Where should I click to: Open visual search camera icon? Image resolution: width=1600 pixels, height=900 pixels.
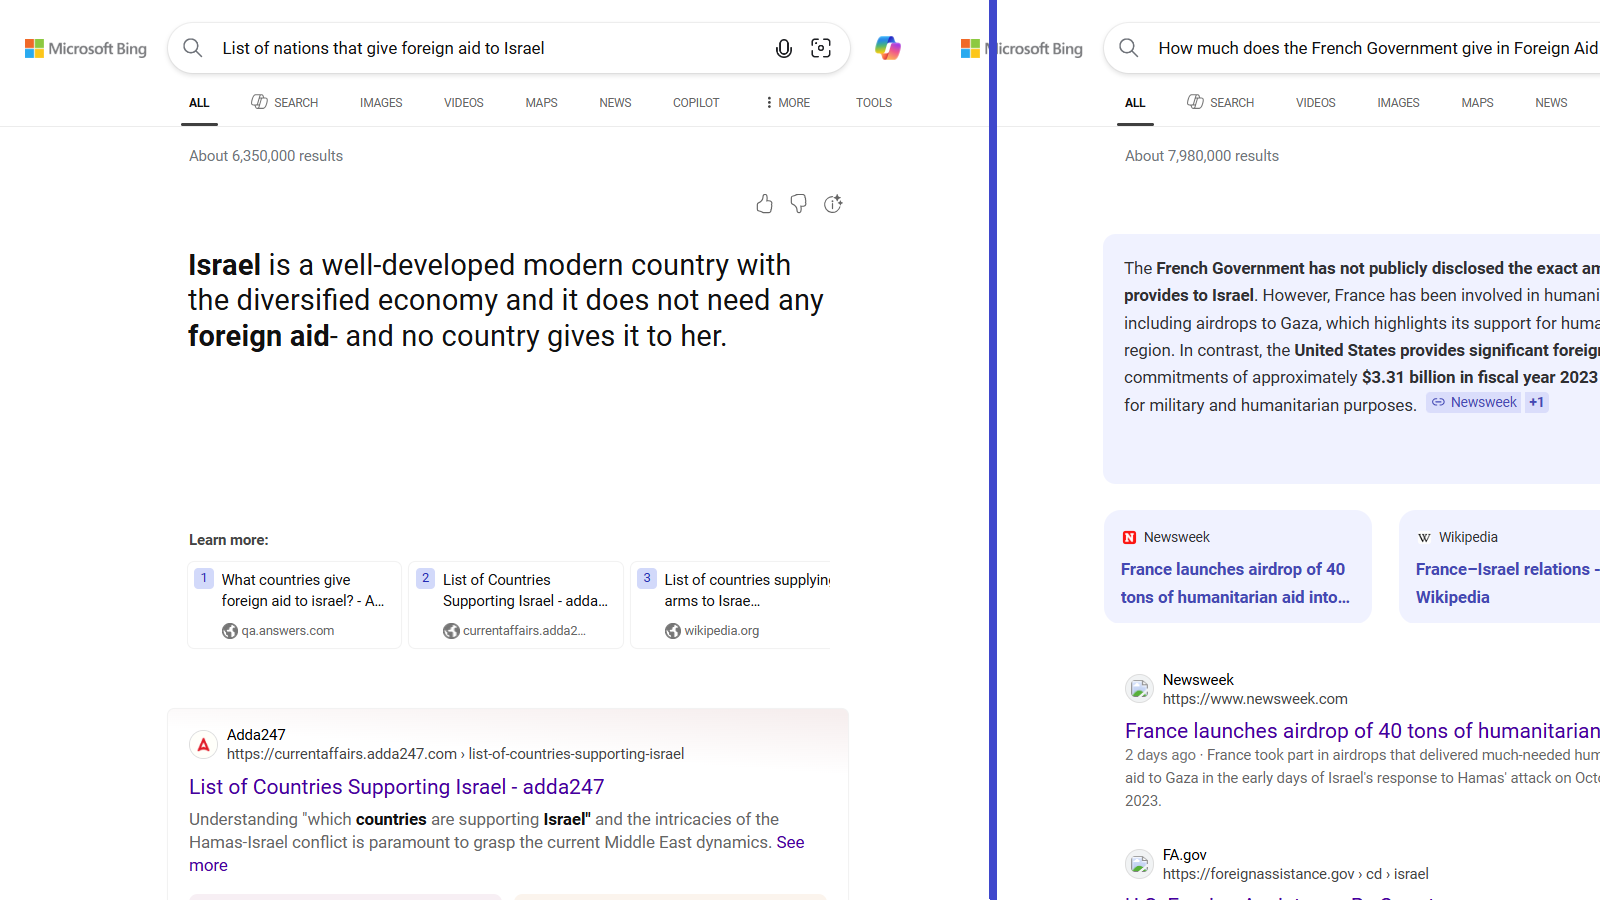821,48
